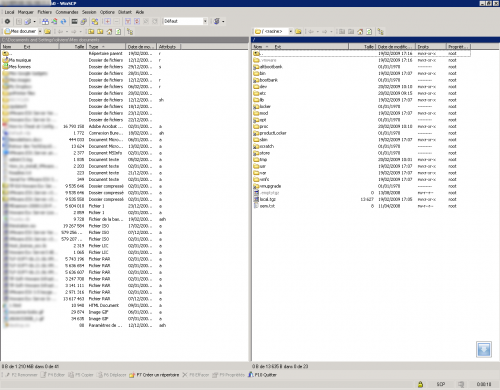Open the Local menu
500x390 pixels.
9,12
